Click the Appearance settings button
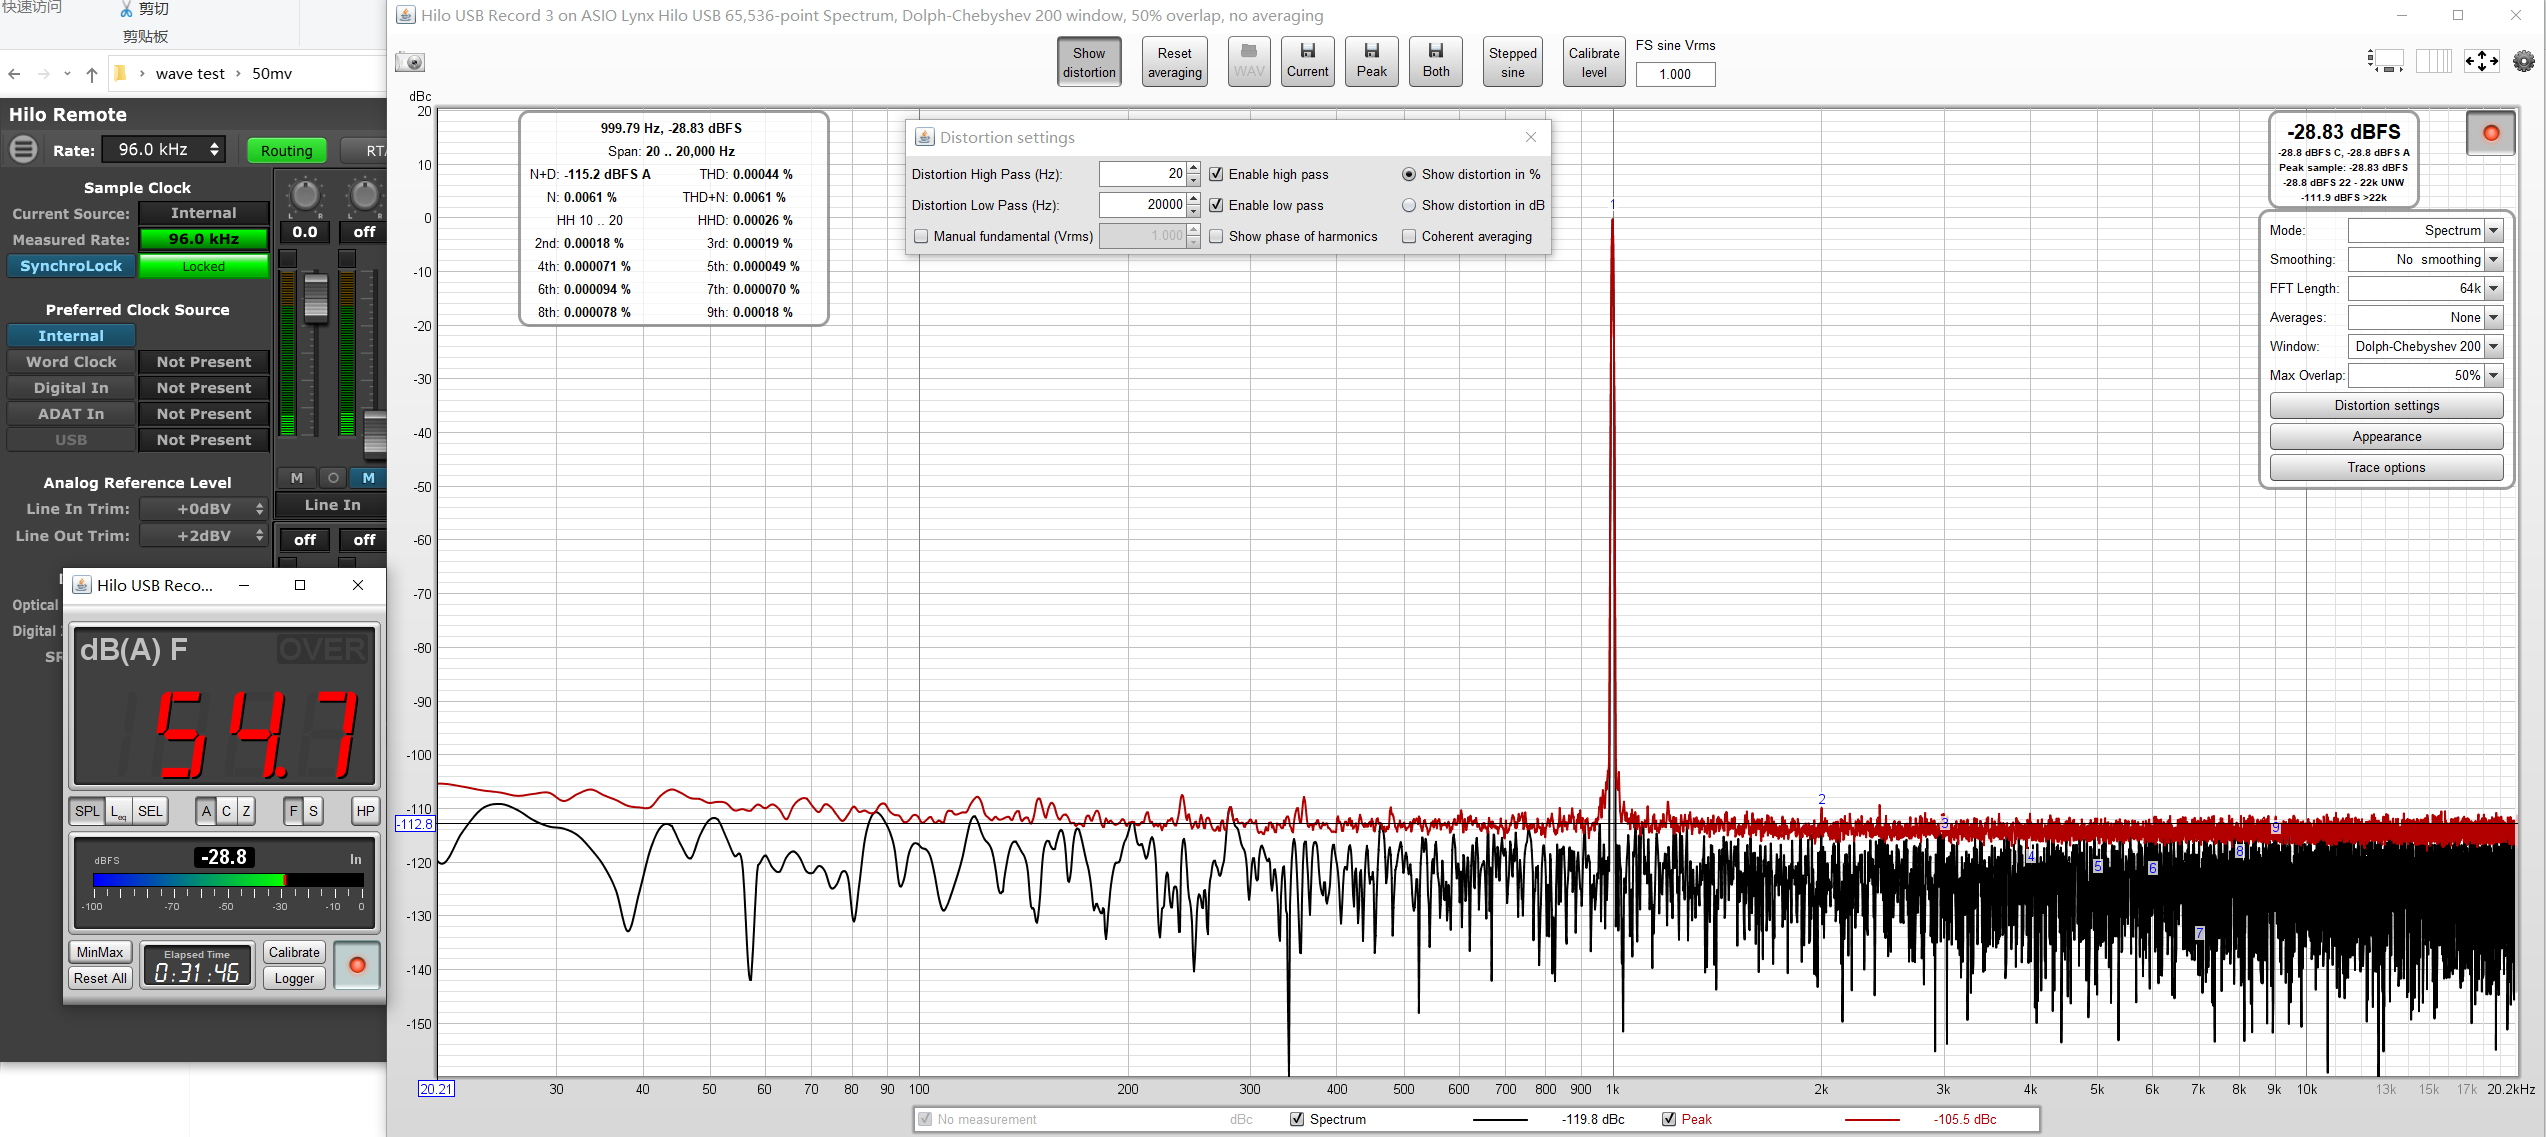The width and height of the screenshot is (2546, 1137). click(x=2385, y=437)
